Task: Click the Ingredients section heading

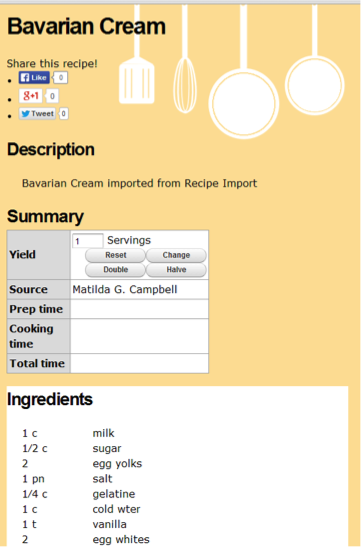Action: click(50, 399)
